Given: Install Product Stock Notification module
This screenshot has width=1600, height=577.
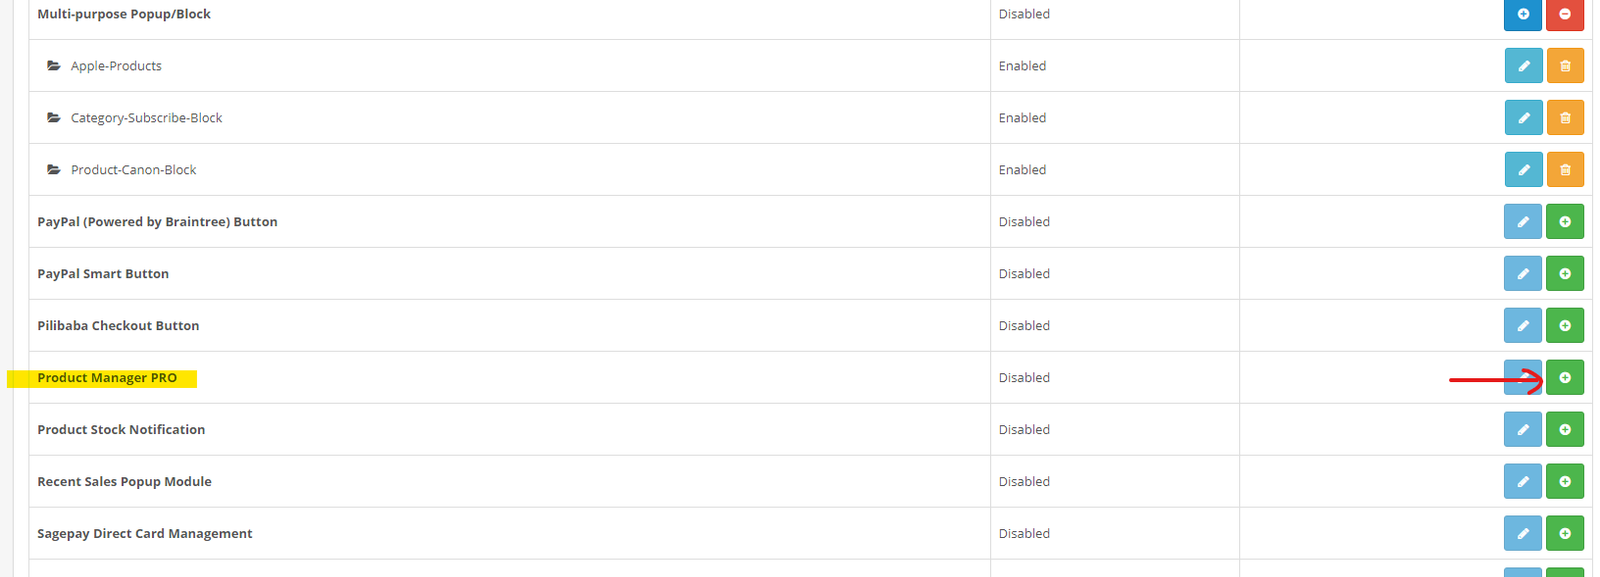Looking at the screenshot, I should pos(1564,430).
